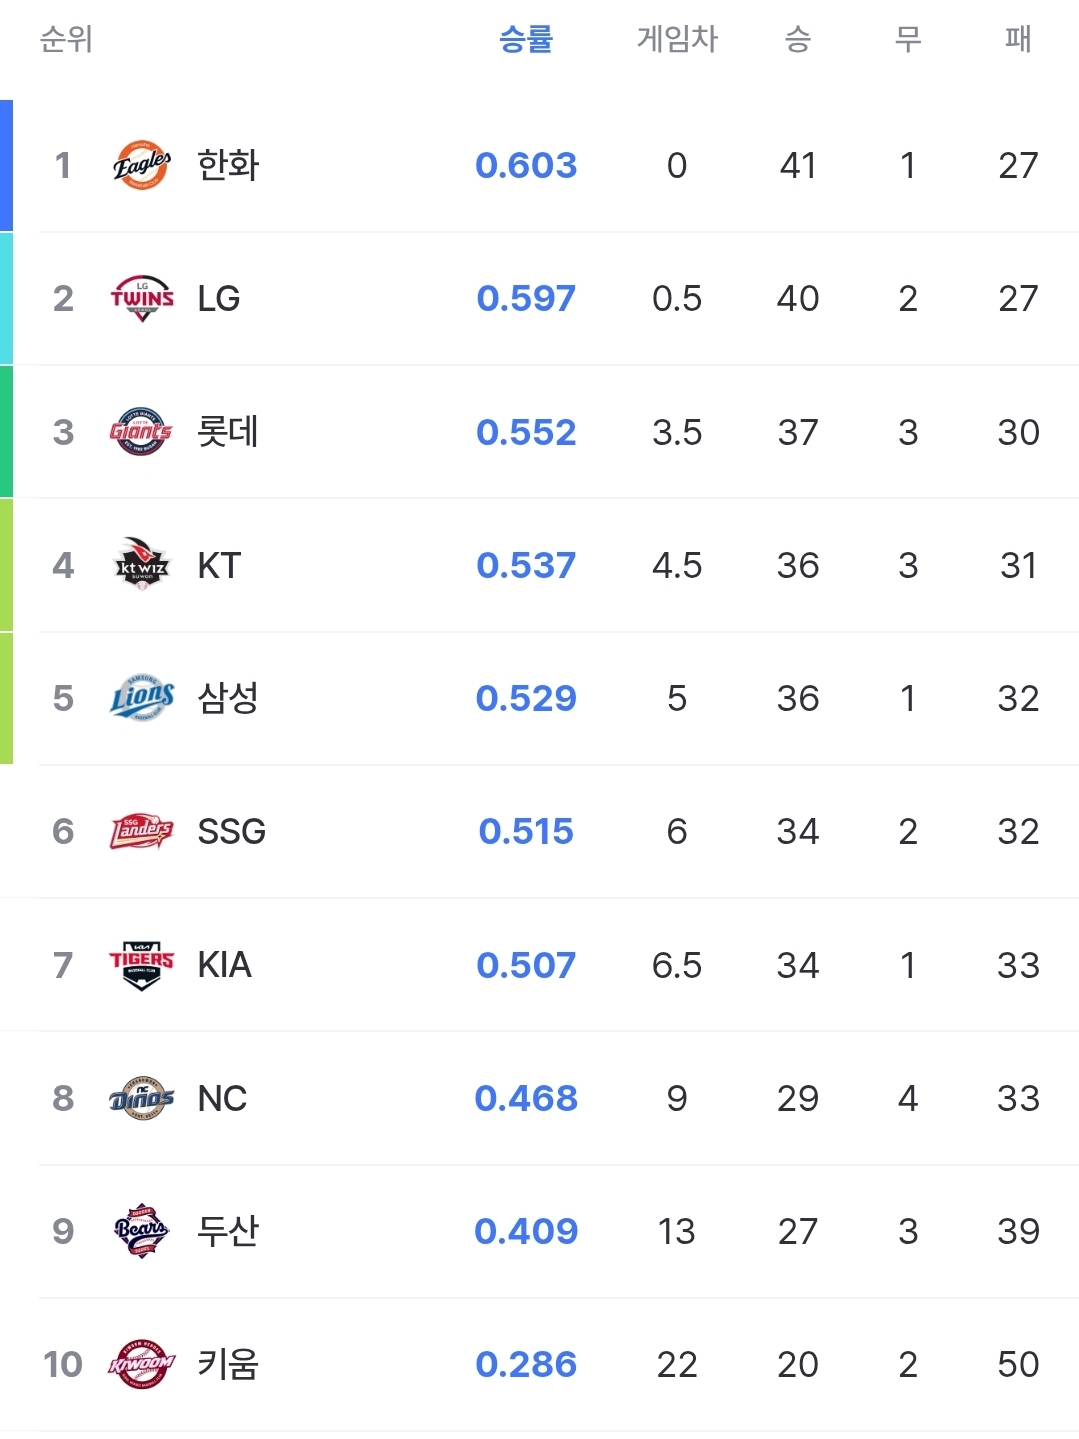This screenshot has width=1079, height=1439.
Task: Tap the Samsung Lions logo
Action: [141, 698]
